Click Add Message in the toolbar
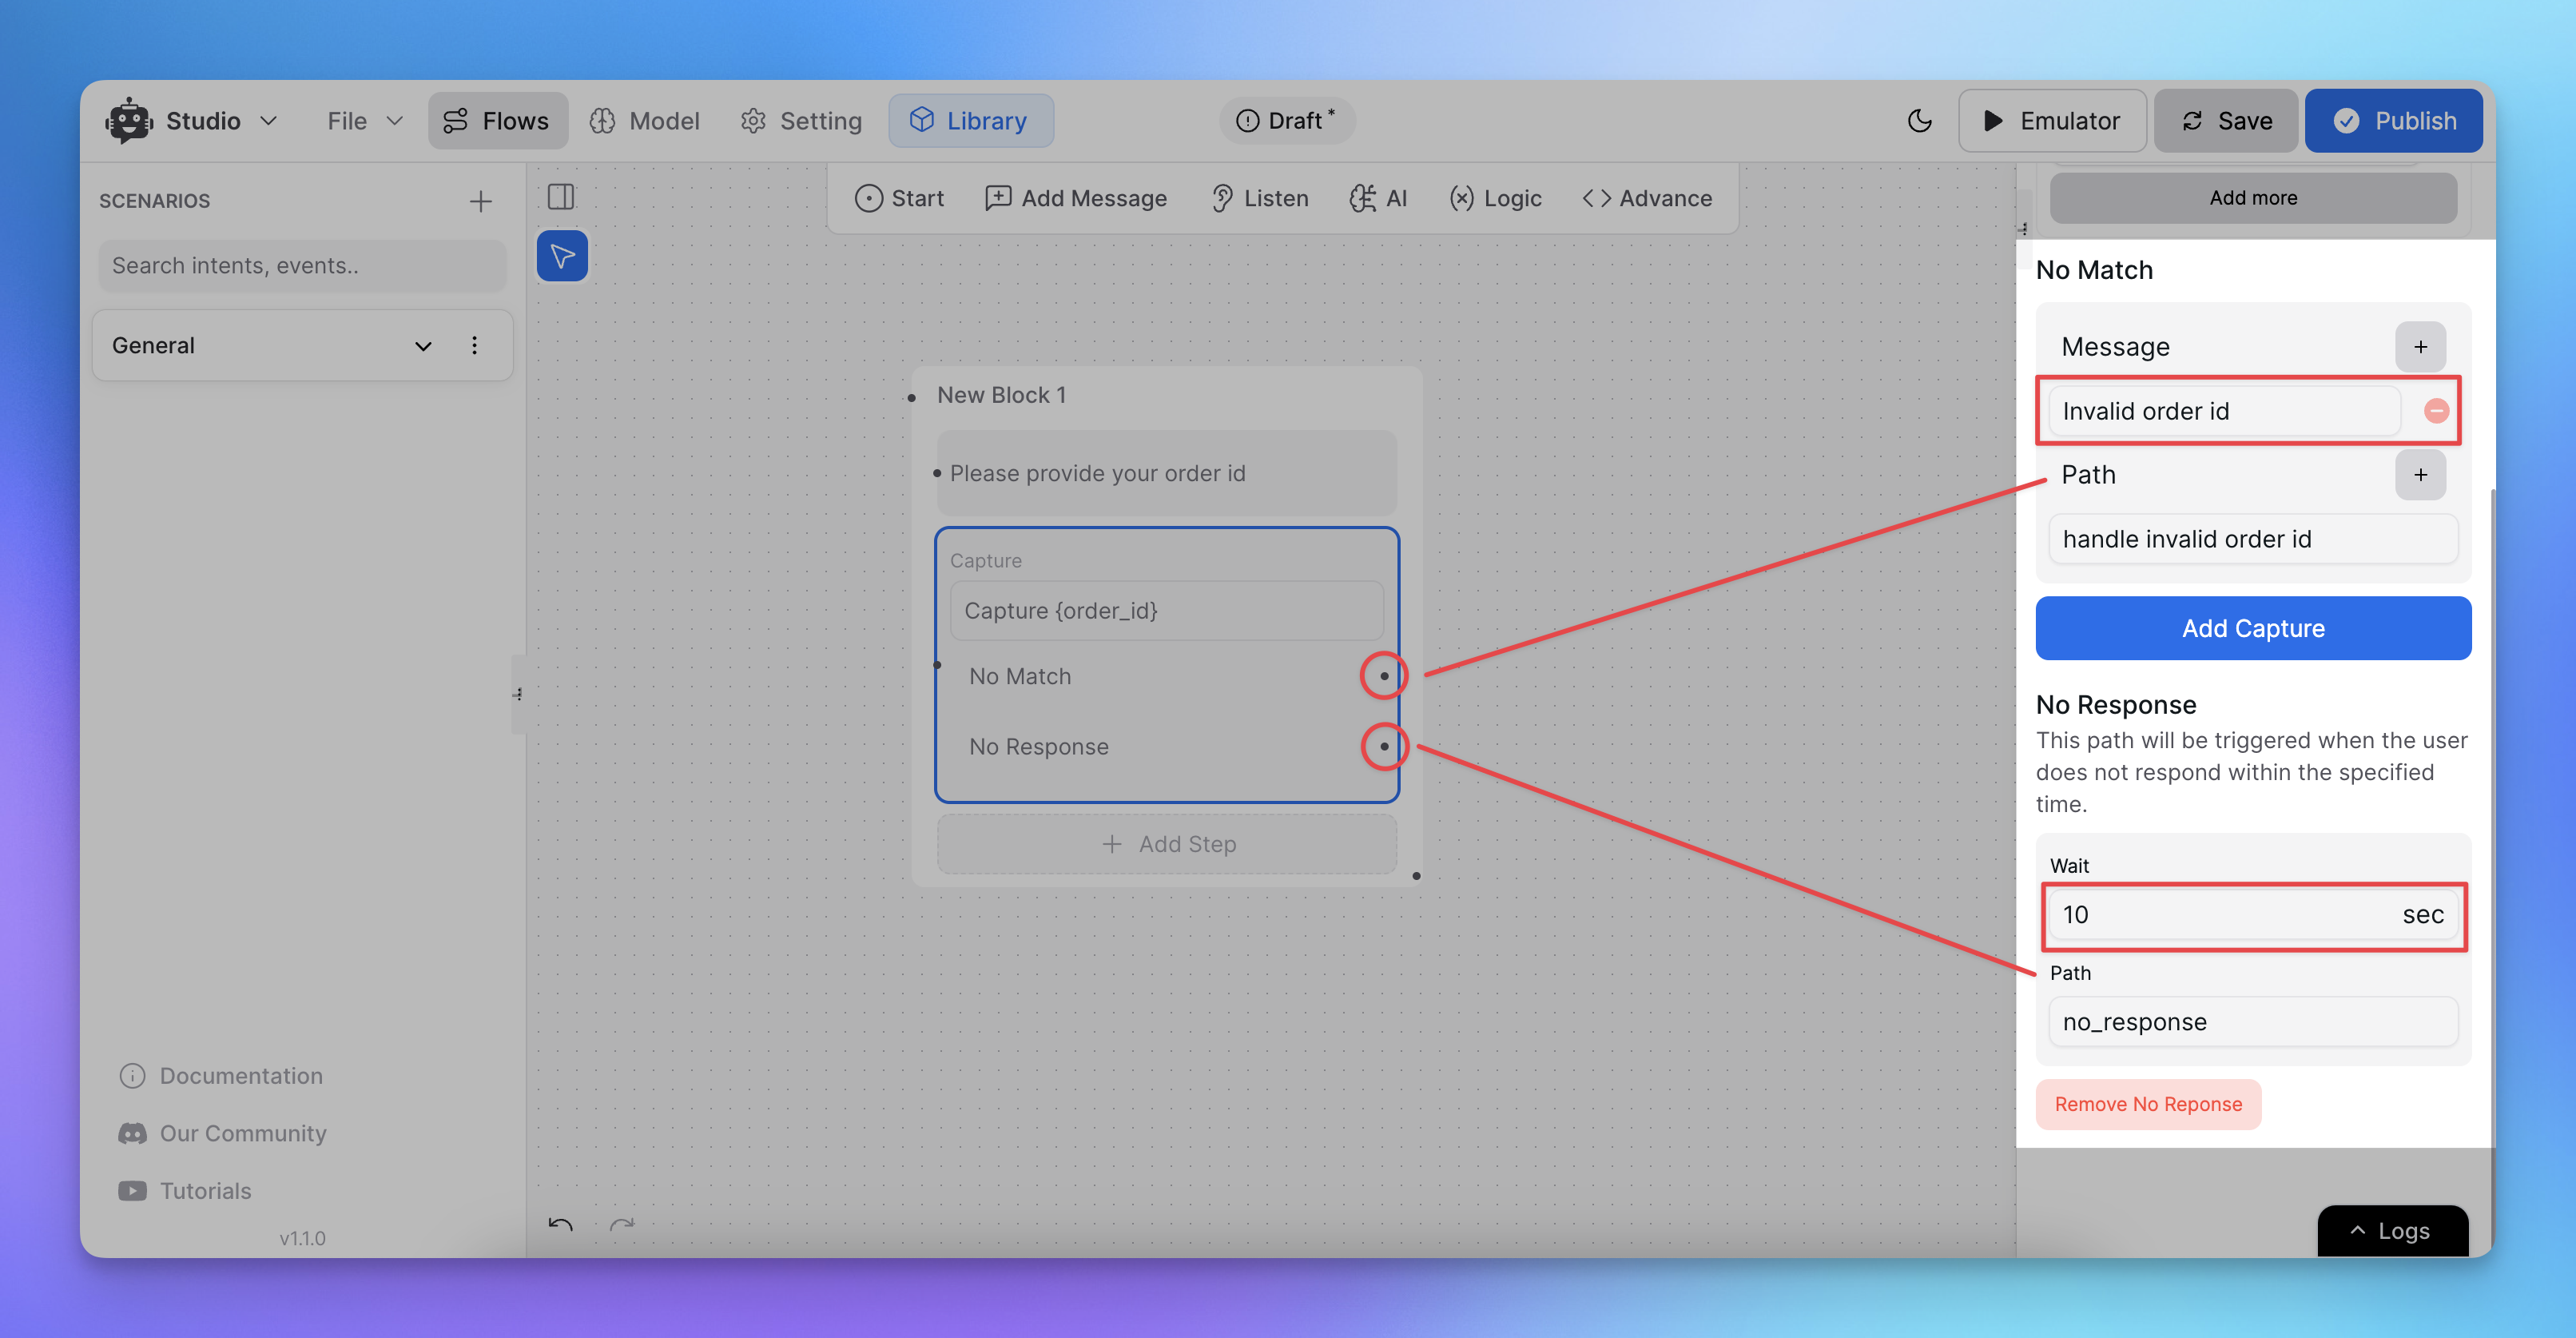Image resolution: width=2576 pixels, height=1338 pixels. pos(1076,199)
